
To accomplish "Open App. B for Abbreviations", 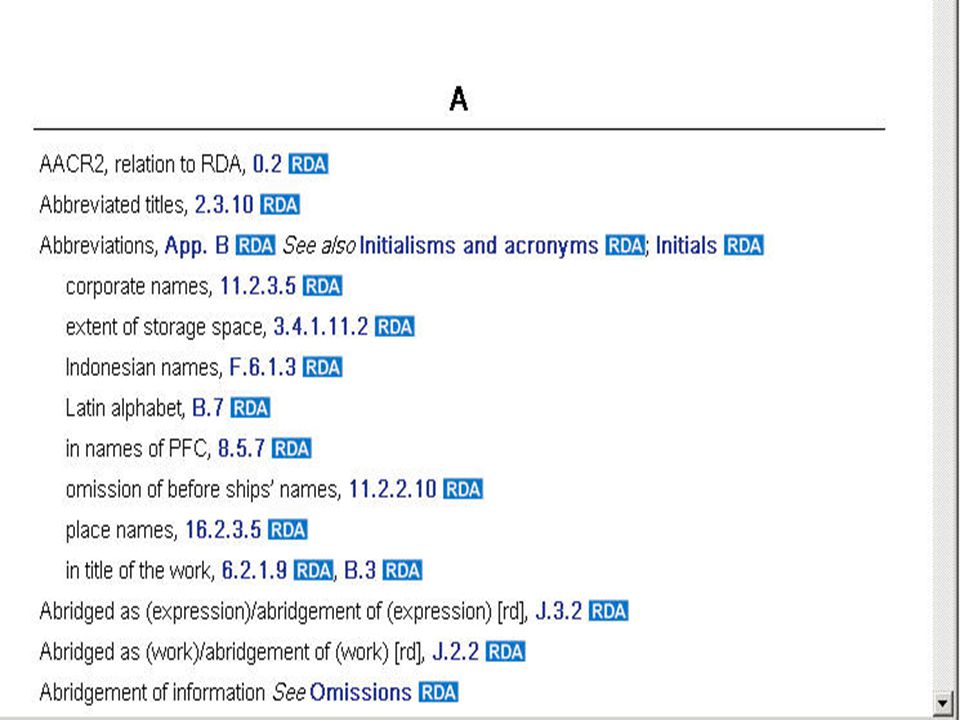I will pos(197,246).
